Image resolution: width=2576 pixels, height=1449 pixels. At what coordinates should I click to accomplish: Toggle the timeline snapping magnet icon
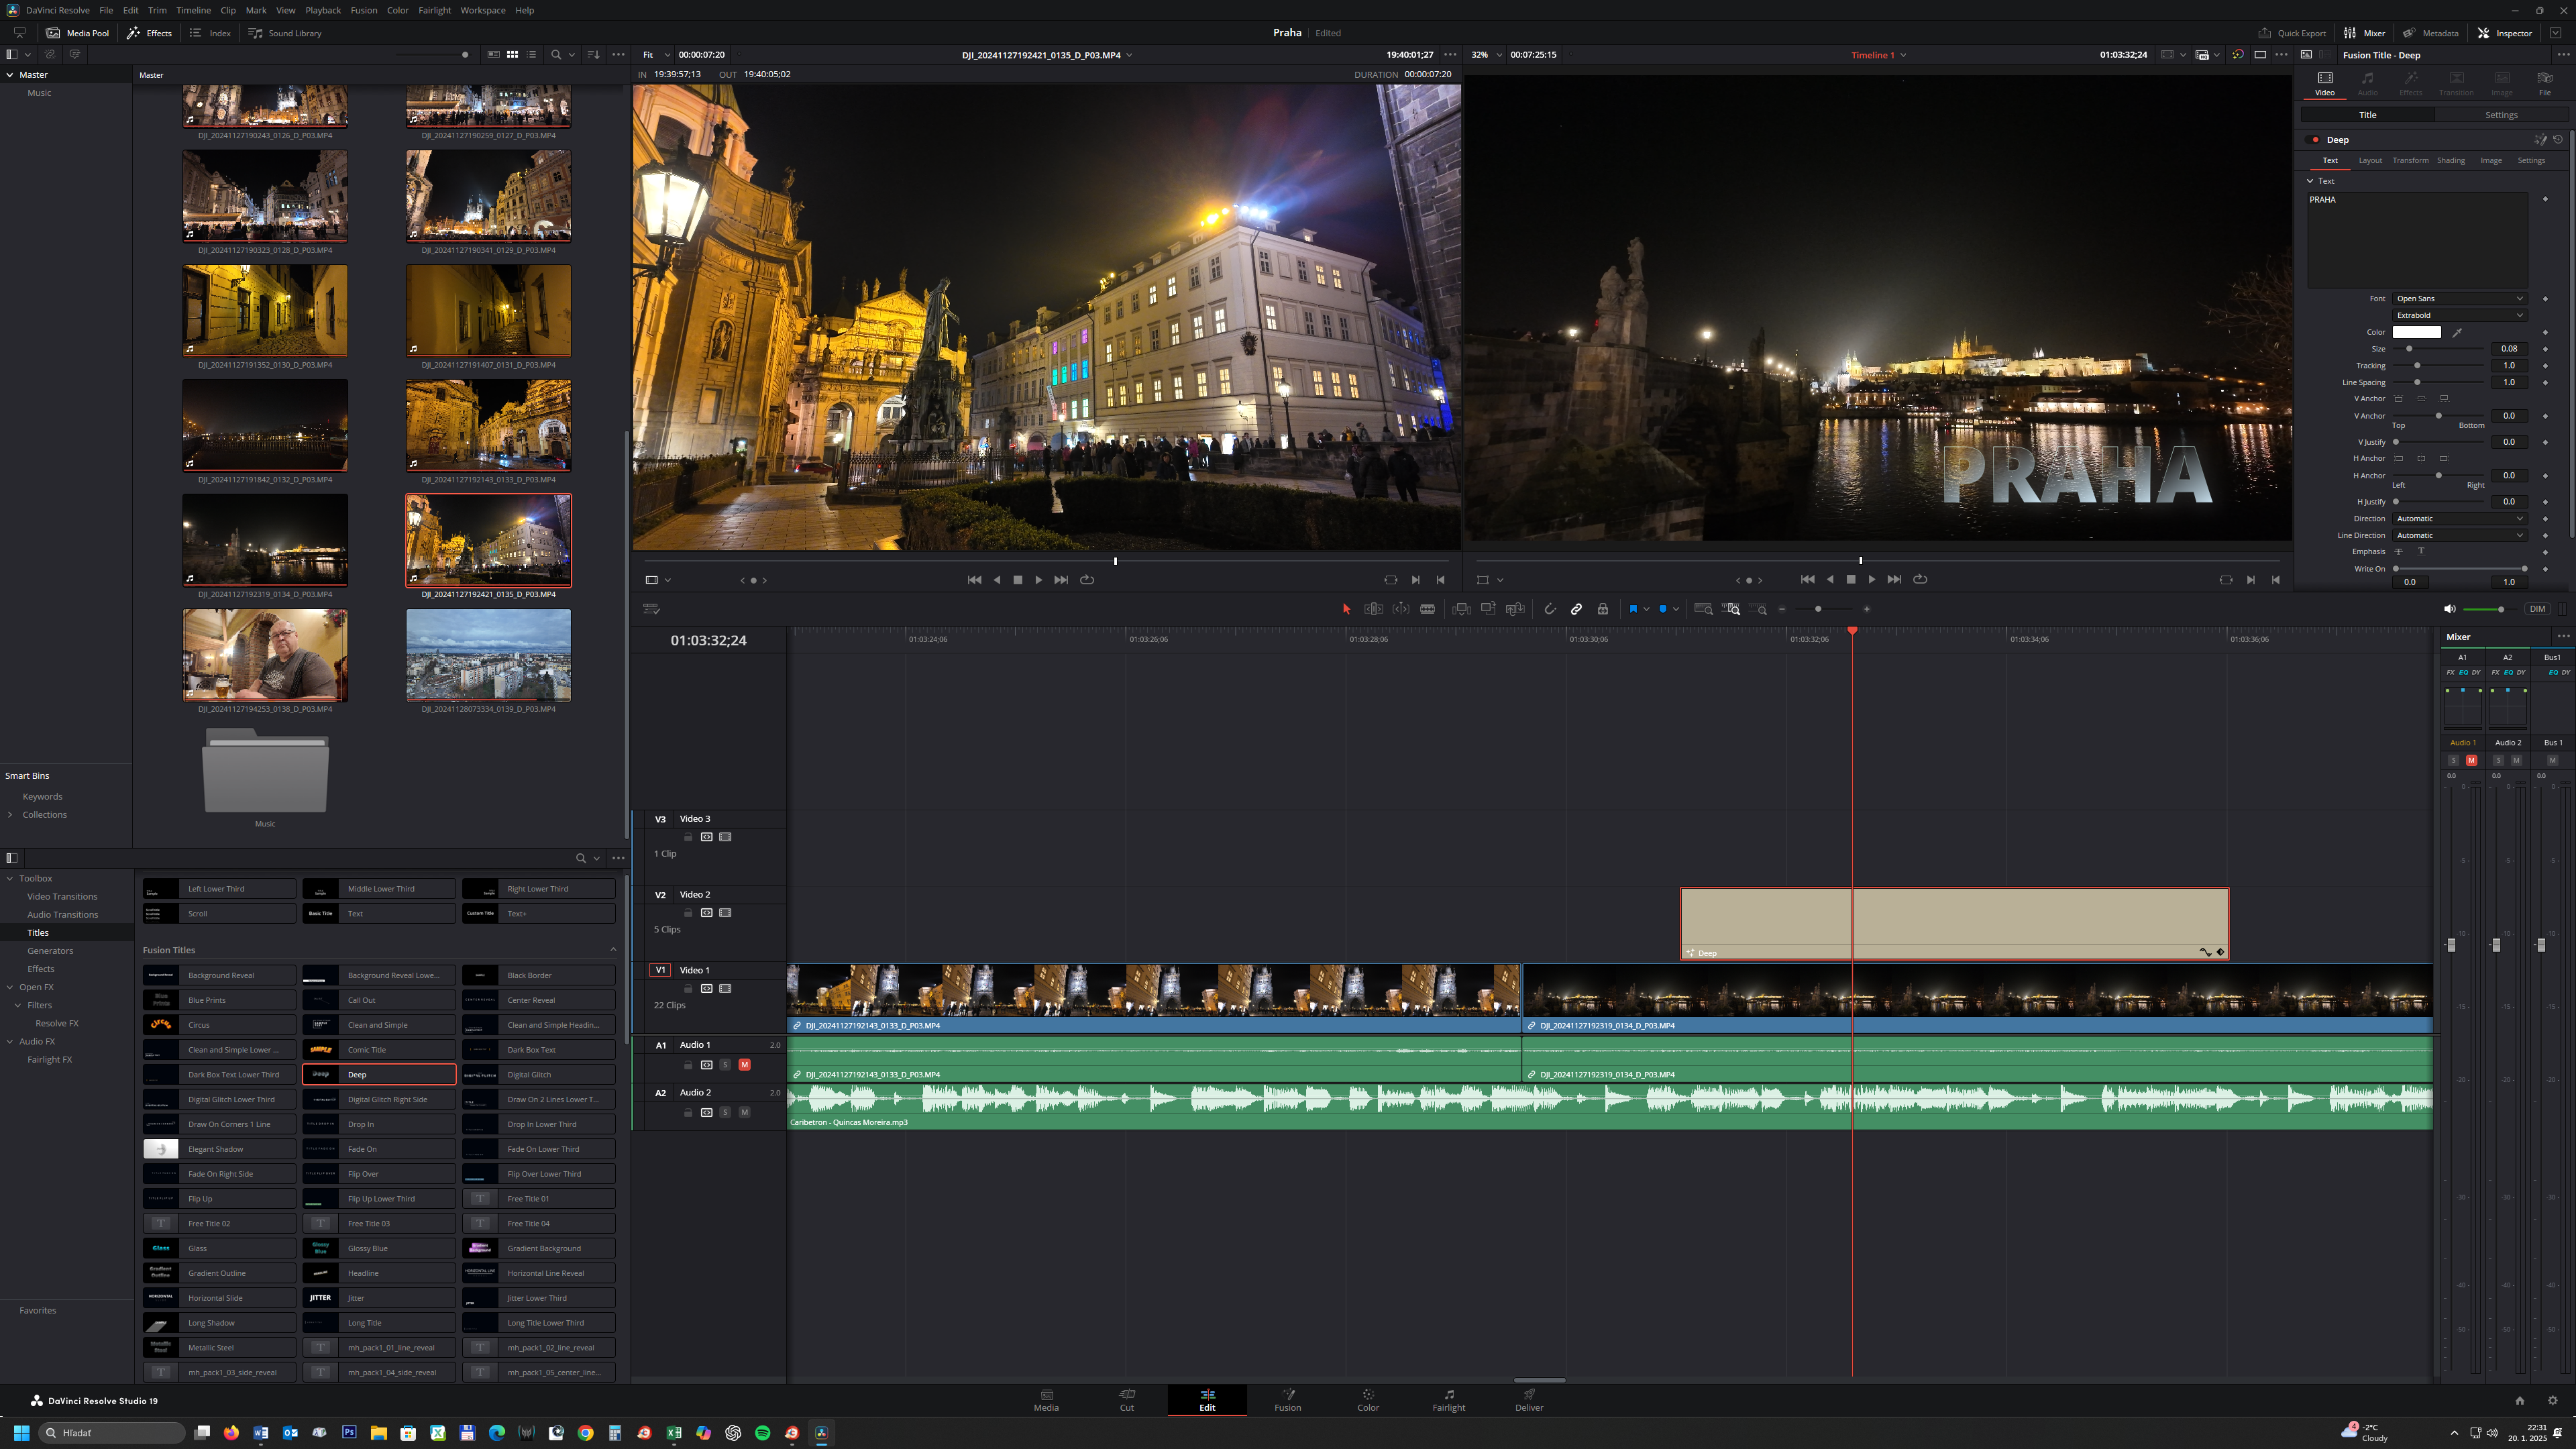[x=1550, y=609]
